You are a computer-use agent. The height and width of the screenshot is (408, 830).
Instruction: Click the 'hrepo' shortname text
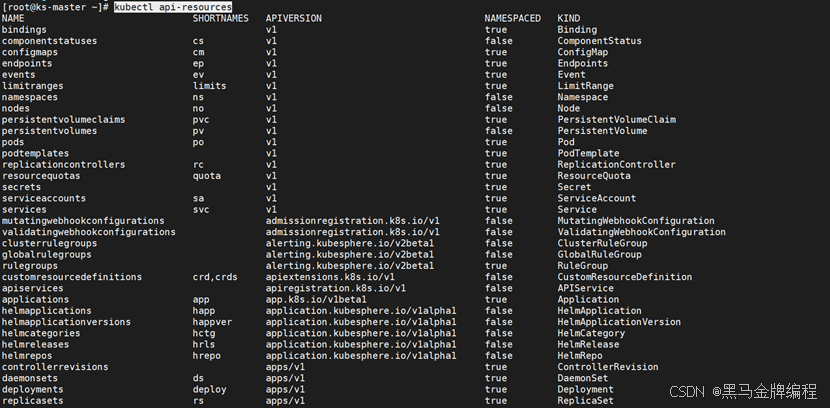coord(206,356)
